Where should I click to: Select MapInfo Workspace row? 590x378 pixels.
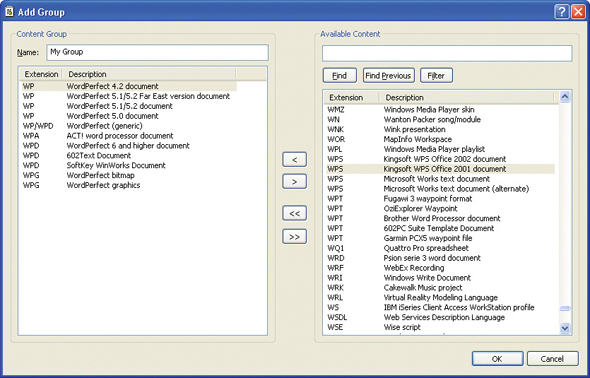[440, 140]
